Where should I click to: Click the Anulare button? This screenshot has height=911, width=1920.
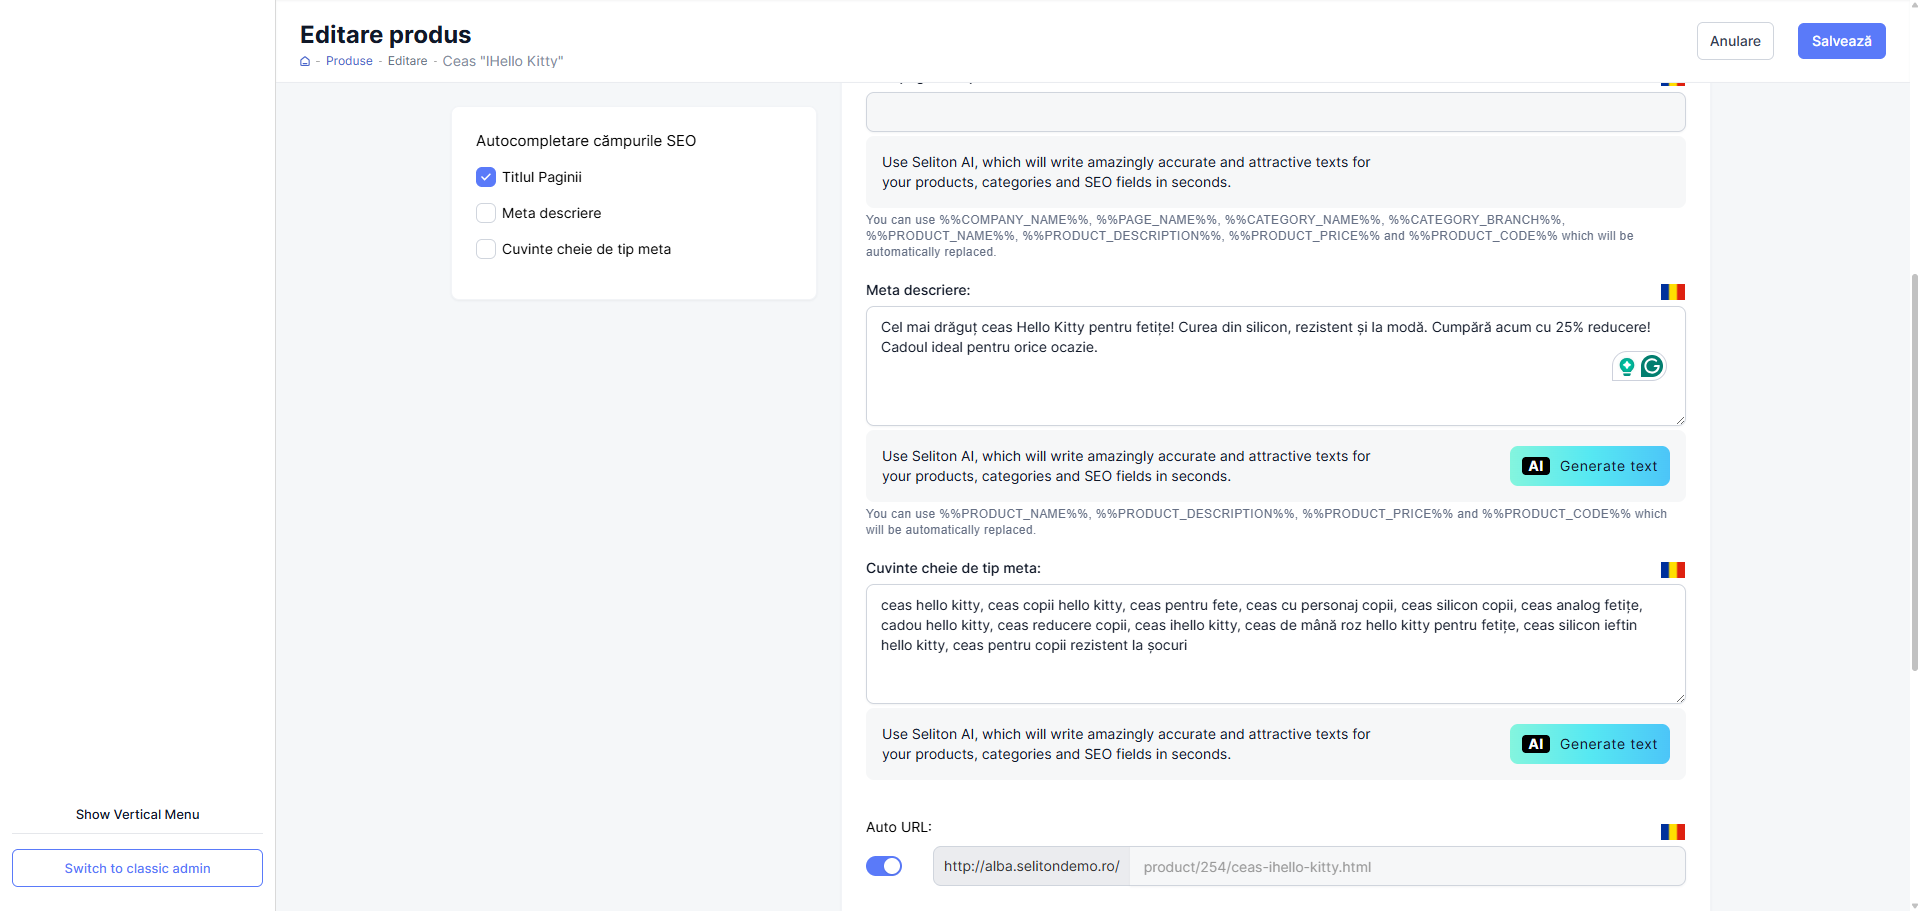pyautogui.click(x=1734, y=41)
